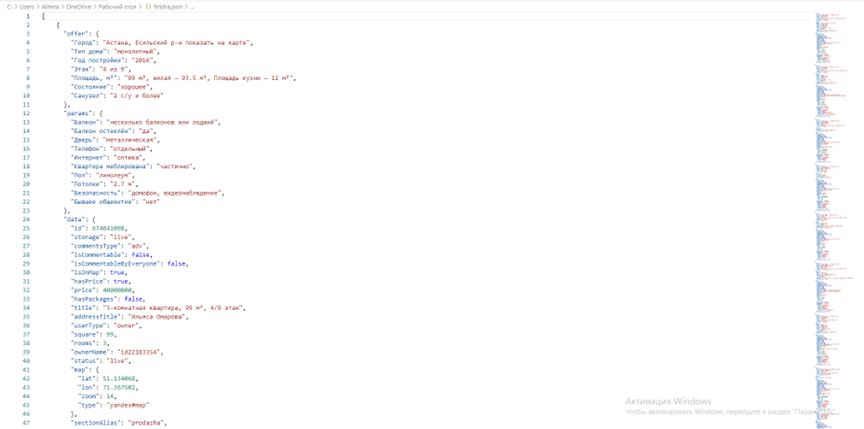Click the "металлическая" value

(x=130, y=139)
